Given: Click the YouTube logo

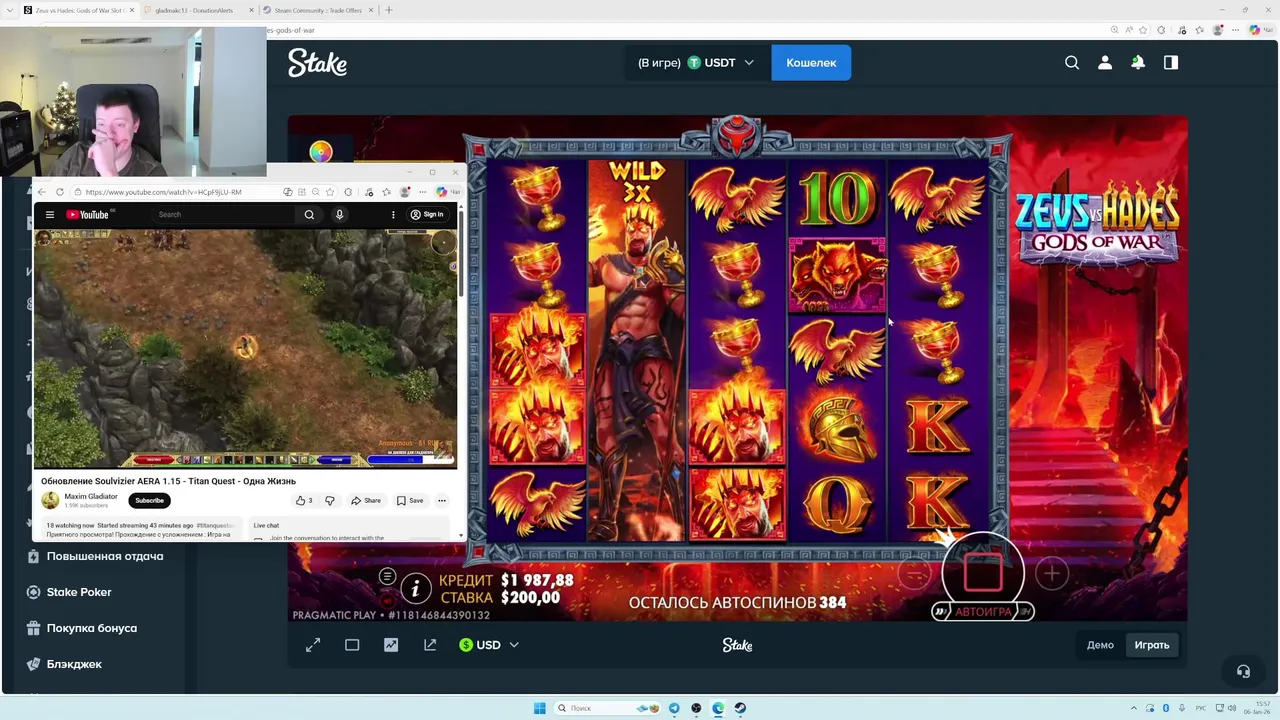Looking at the screenshot, I should (x=88, y=214).
